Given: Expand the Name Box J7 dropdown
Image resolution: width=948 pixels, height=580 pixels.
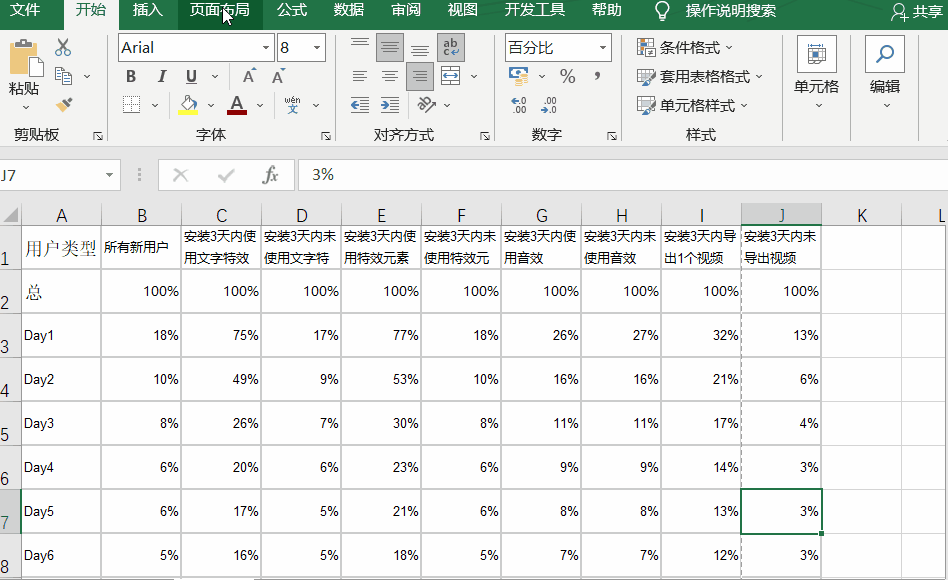Looking at the screenshot, I should (x=109, y=175).
